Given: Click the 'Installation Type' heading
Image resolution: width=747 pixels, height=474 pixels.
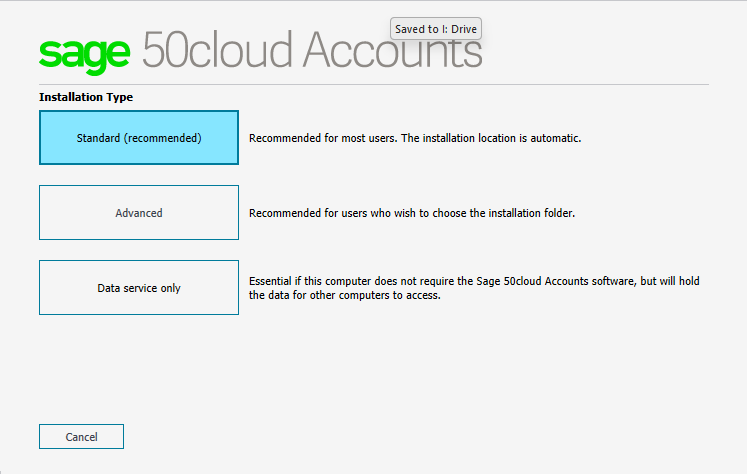Looking at the screenshot, I should (86, 97).
